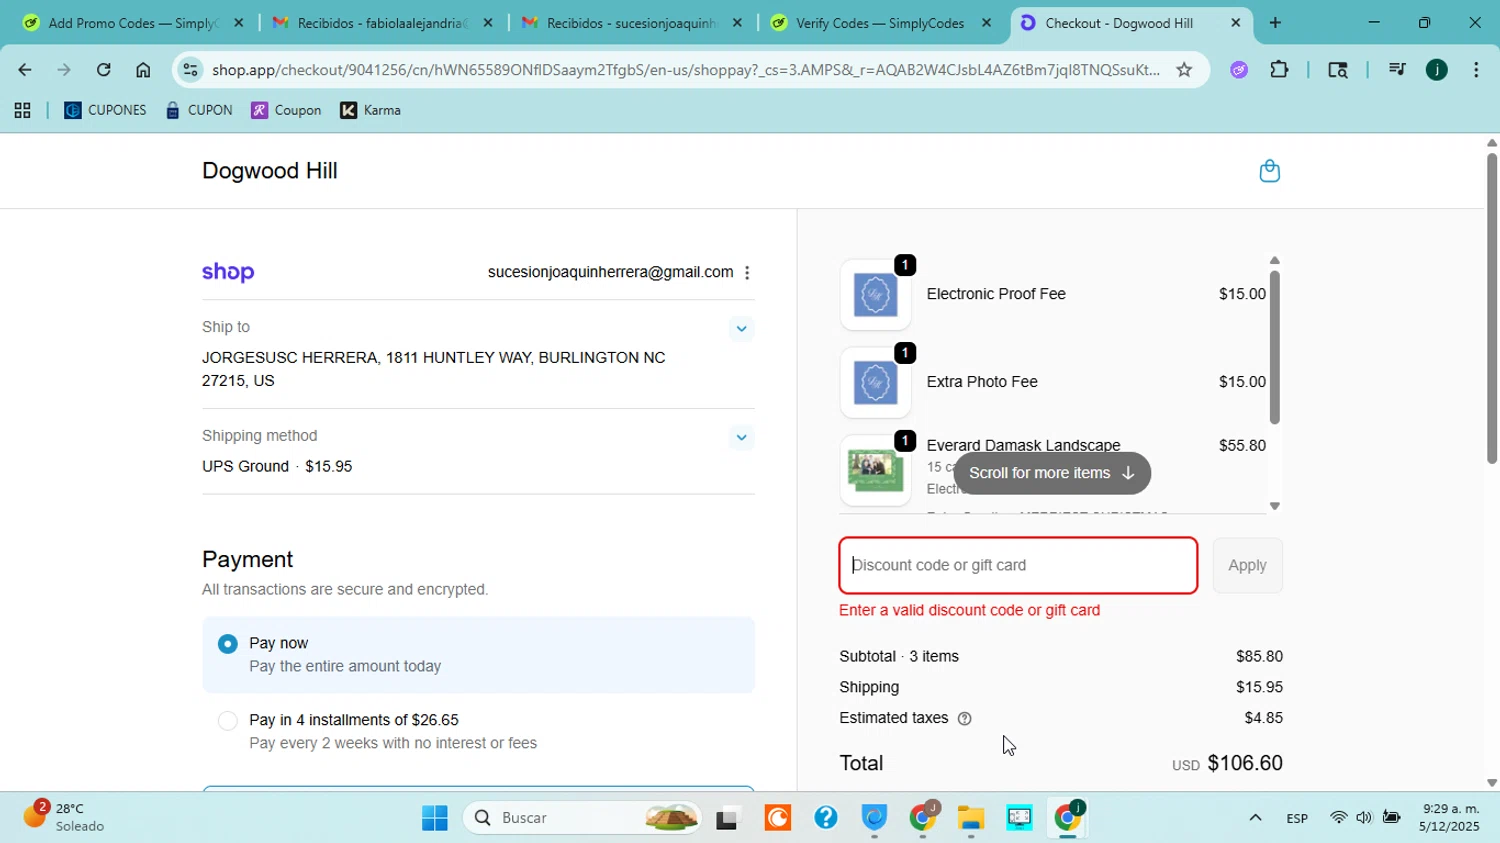Open the media control icon in toolbar
Viewport: 1500px width, 843px height.
pos(1397,70)
